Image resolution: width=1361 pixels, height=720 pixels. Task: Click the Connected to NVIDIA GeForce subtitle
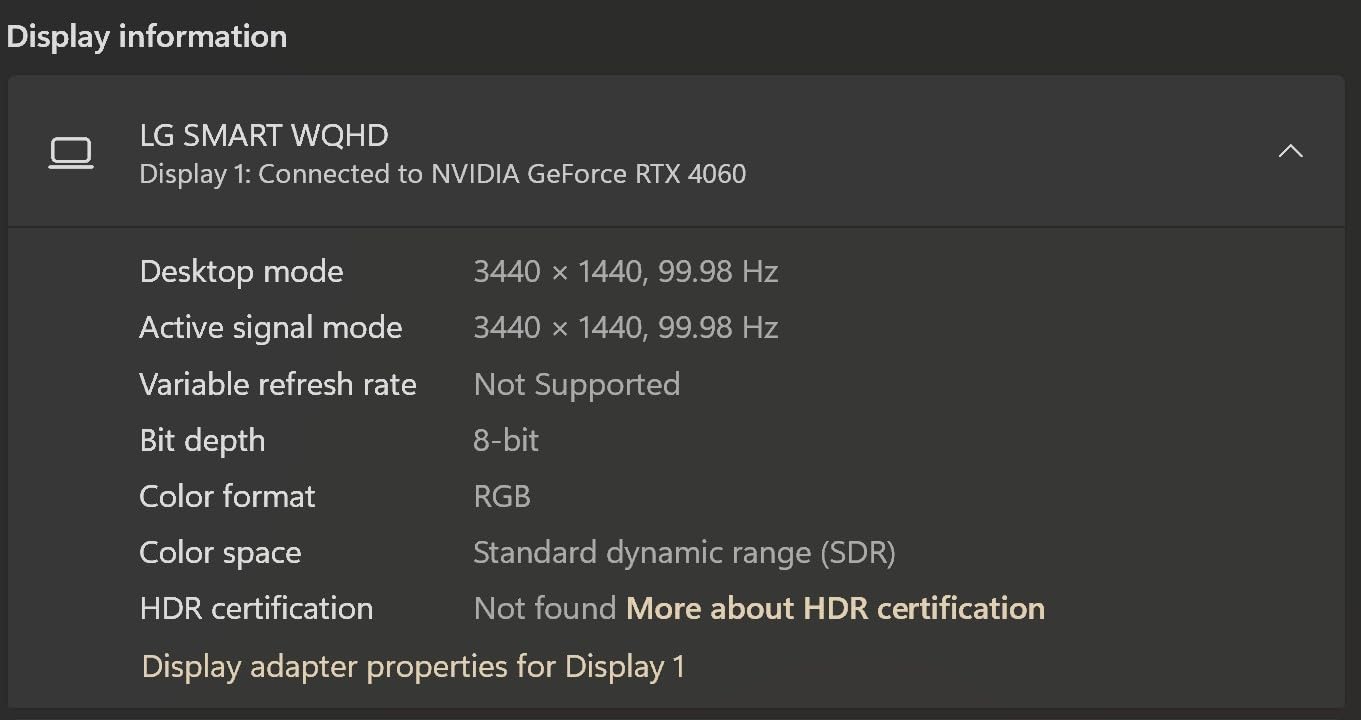pos(442,174)
